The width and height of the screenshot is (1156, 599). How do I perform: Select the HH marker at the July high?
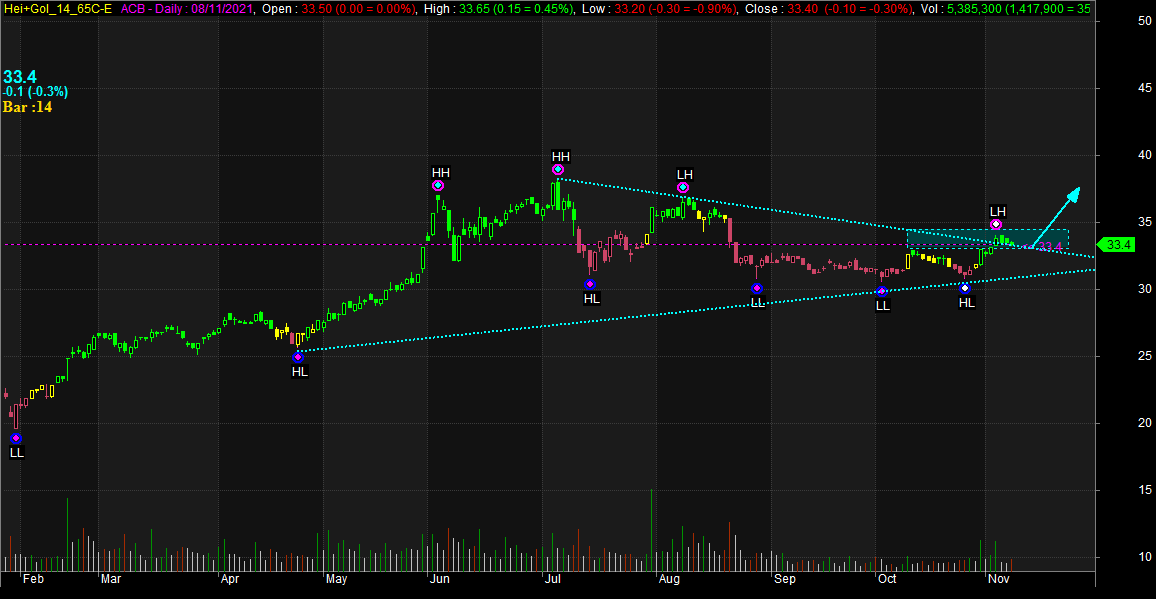click(558, 170)
